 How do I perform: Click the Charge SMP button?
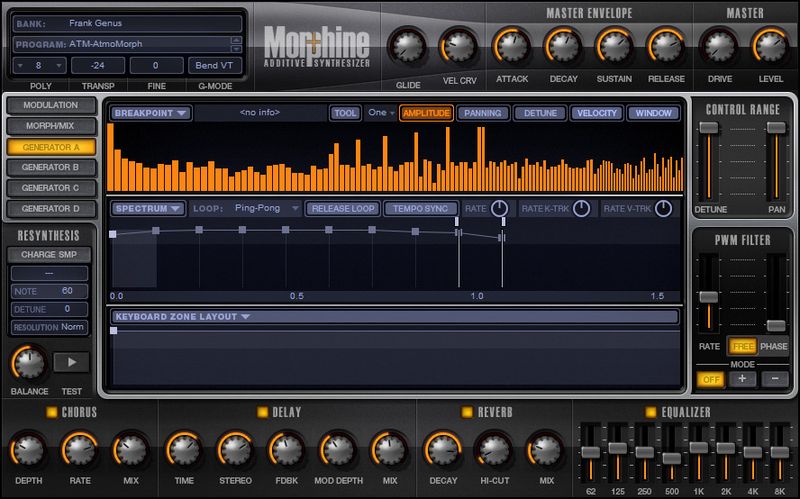pyautogui.click(x=50, y=254)
